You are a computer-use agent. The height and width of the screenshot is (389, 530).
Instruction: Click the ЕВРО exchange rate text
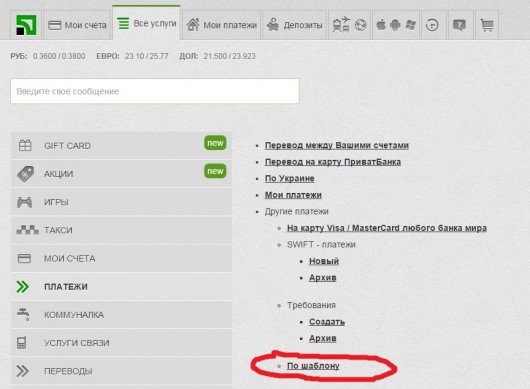coord(132,56)
